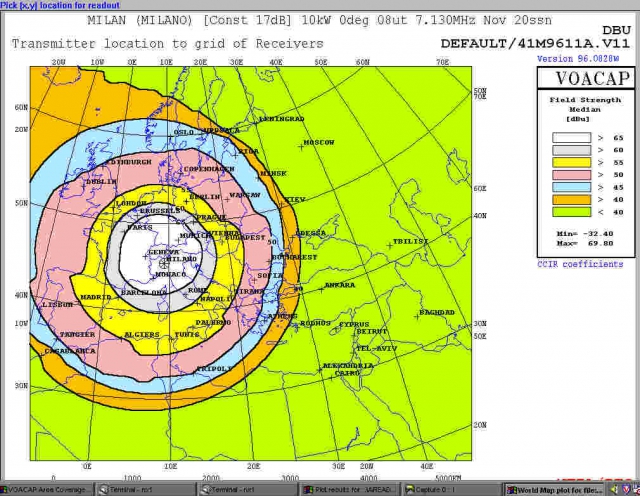The width and height of the screenshot is (640, 496).
Task: Pick the BUCHAREST label on map
Action: tap(294, 257)
